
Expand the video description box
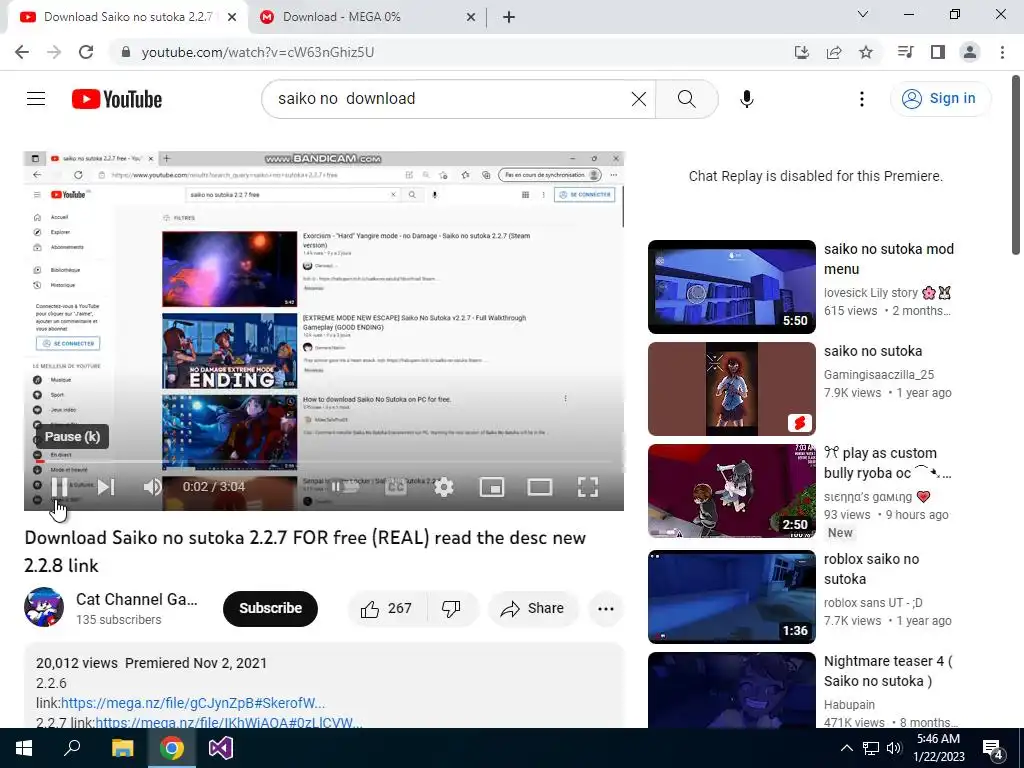click(x=324, y=686)
